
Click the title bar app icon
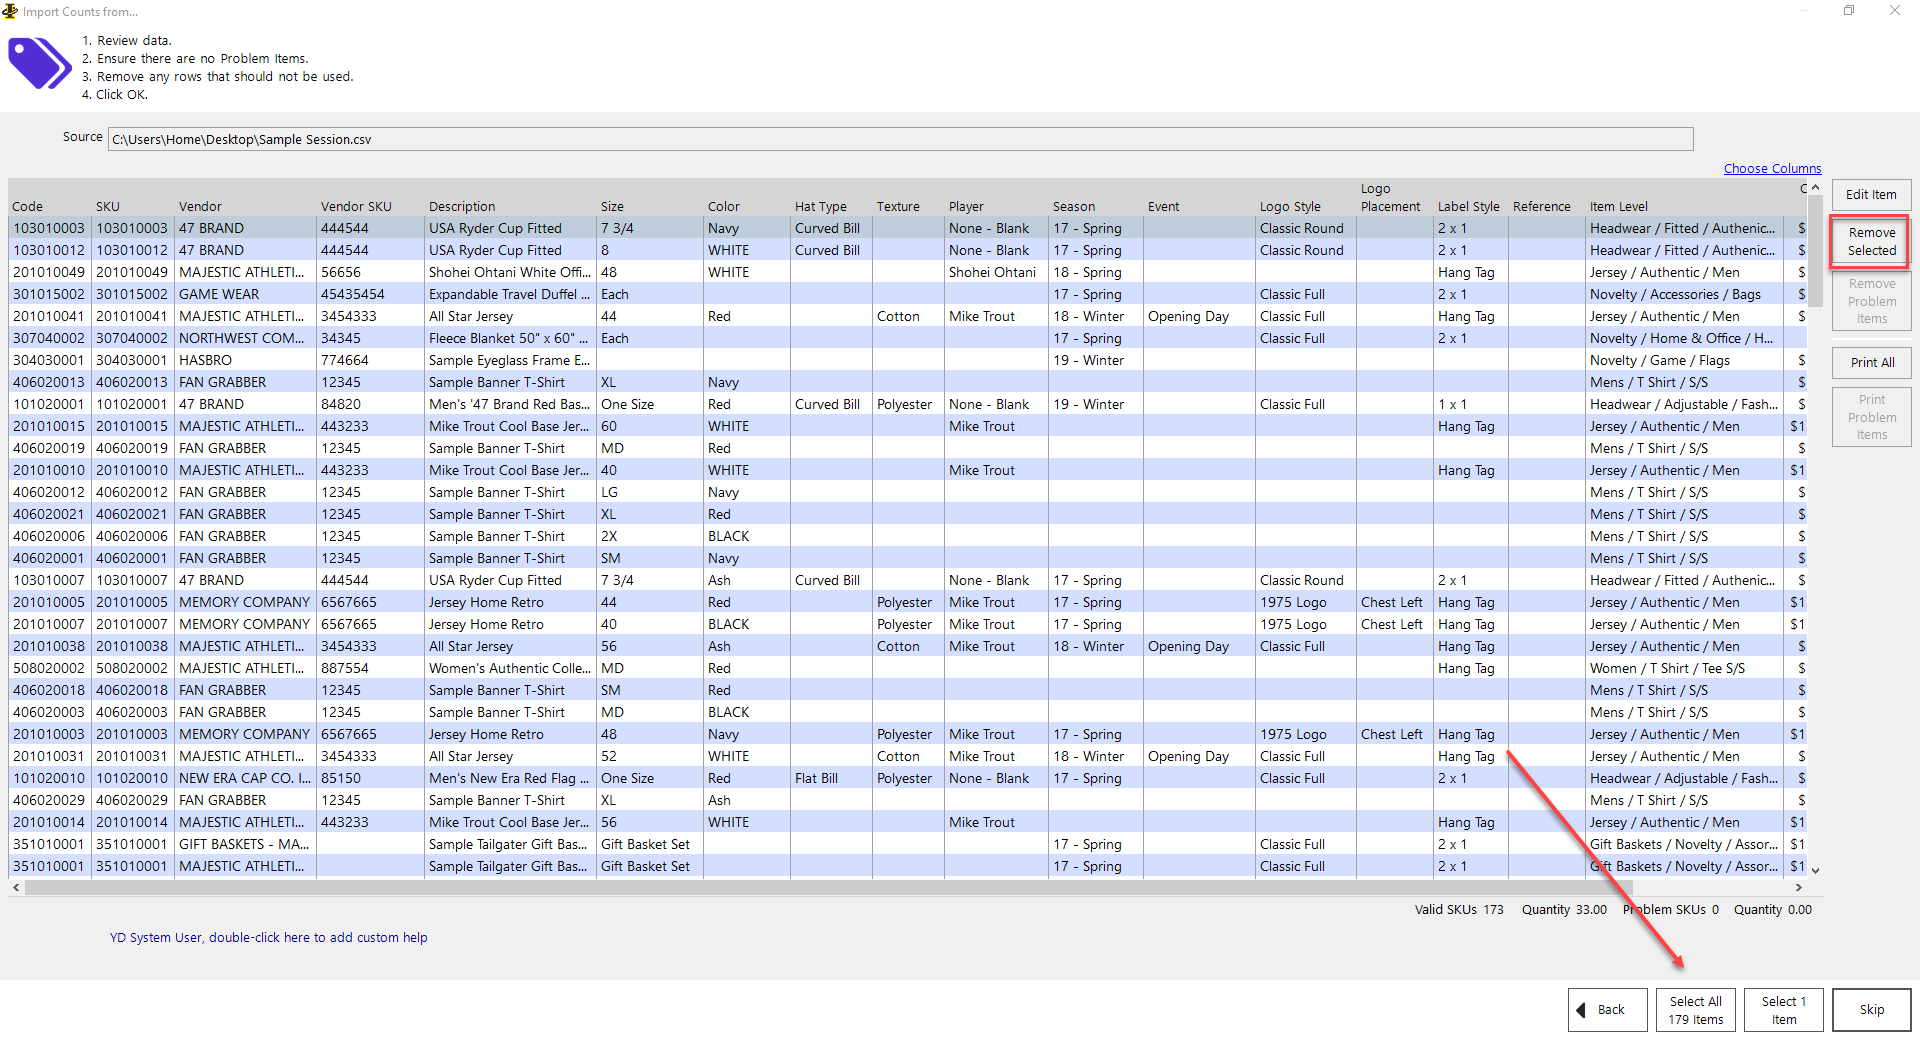click(10, 11)
